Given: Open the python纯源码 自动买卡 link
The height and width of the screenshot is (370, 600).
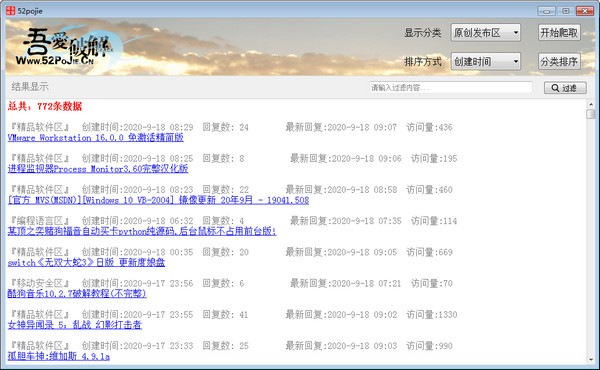Looking at the screenshot, I should pos(142,231).
